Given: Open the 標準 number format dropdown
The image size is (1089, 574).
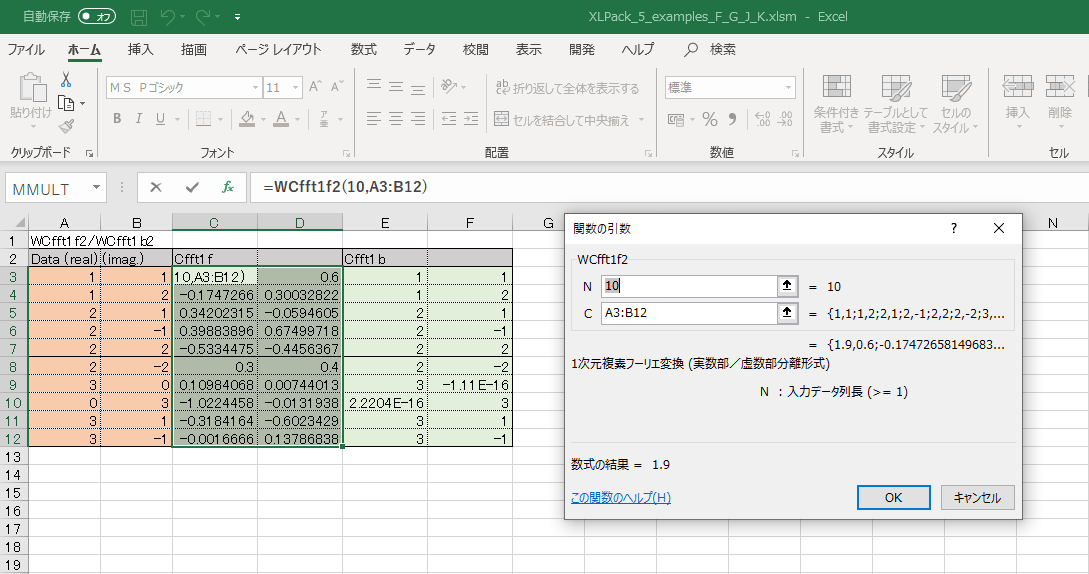Looking at the screenshot, I should click(x=788, y=88).
